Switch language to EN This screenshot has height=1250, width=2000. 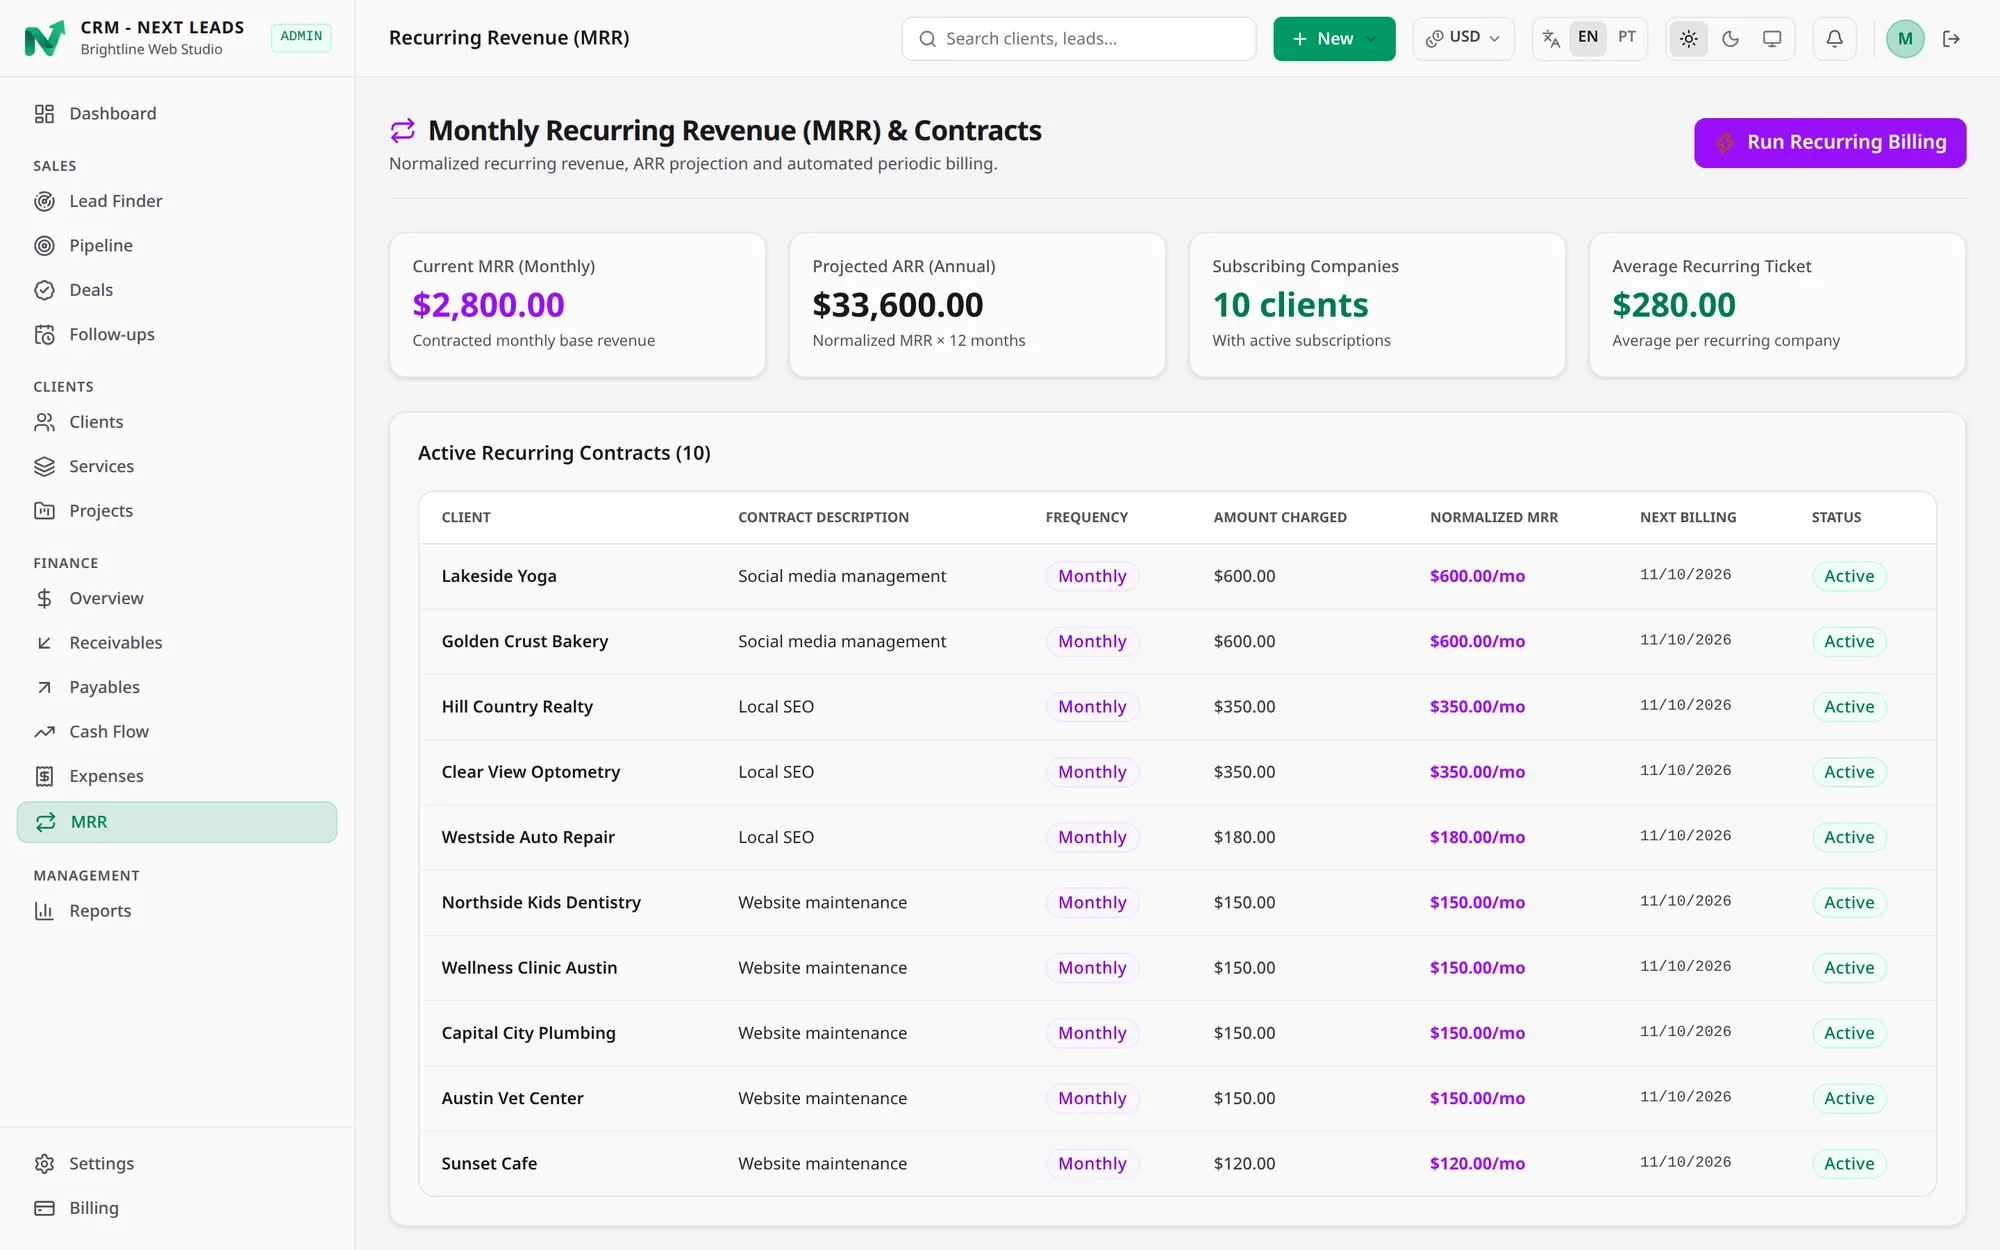pyautogui.click(x=1588, y=38)
